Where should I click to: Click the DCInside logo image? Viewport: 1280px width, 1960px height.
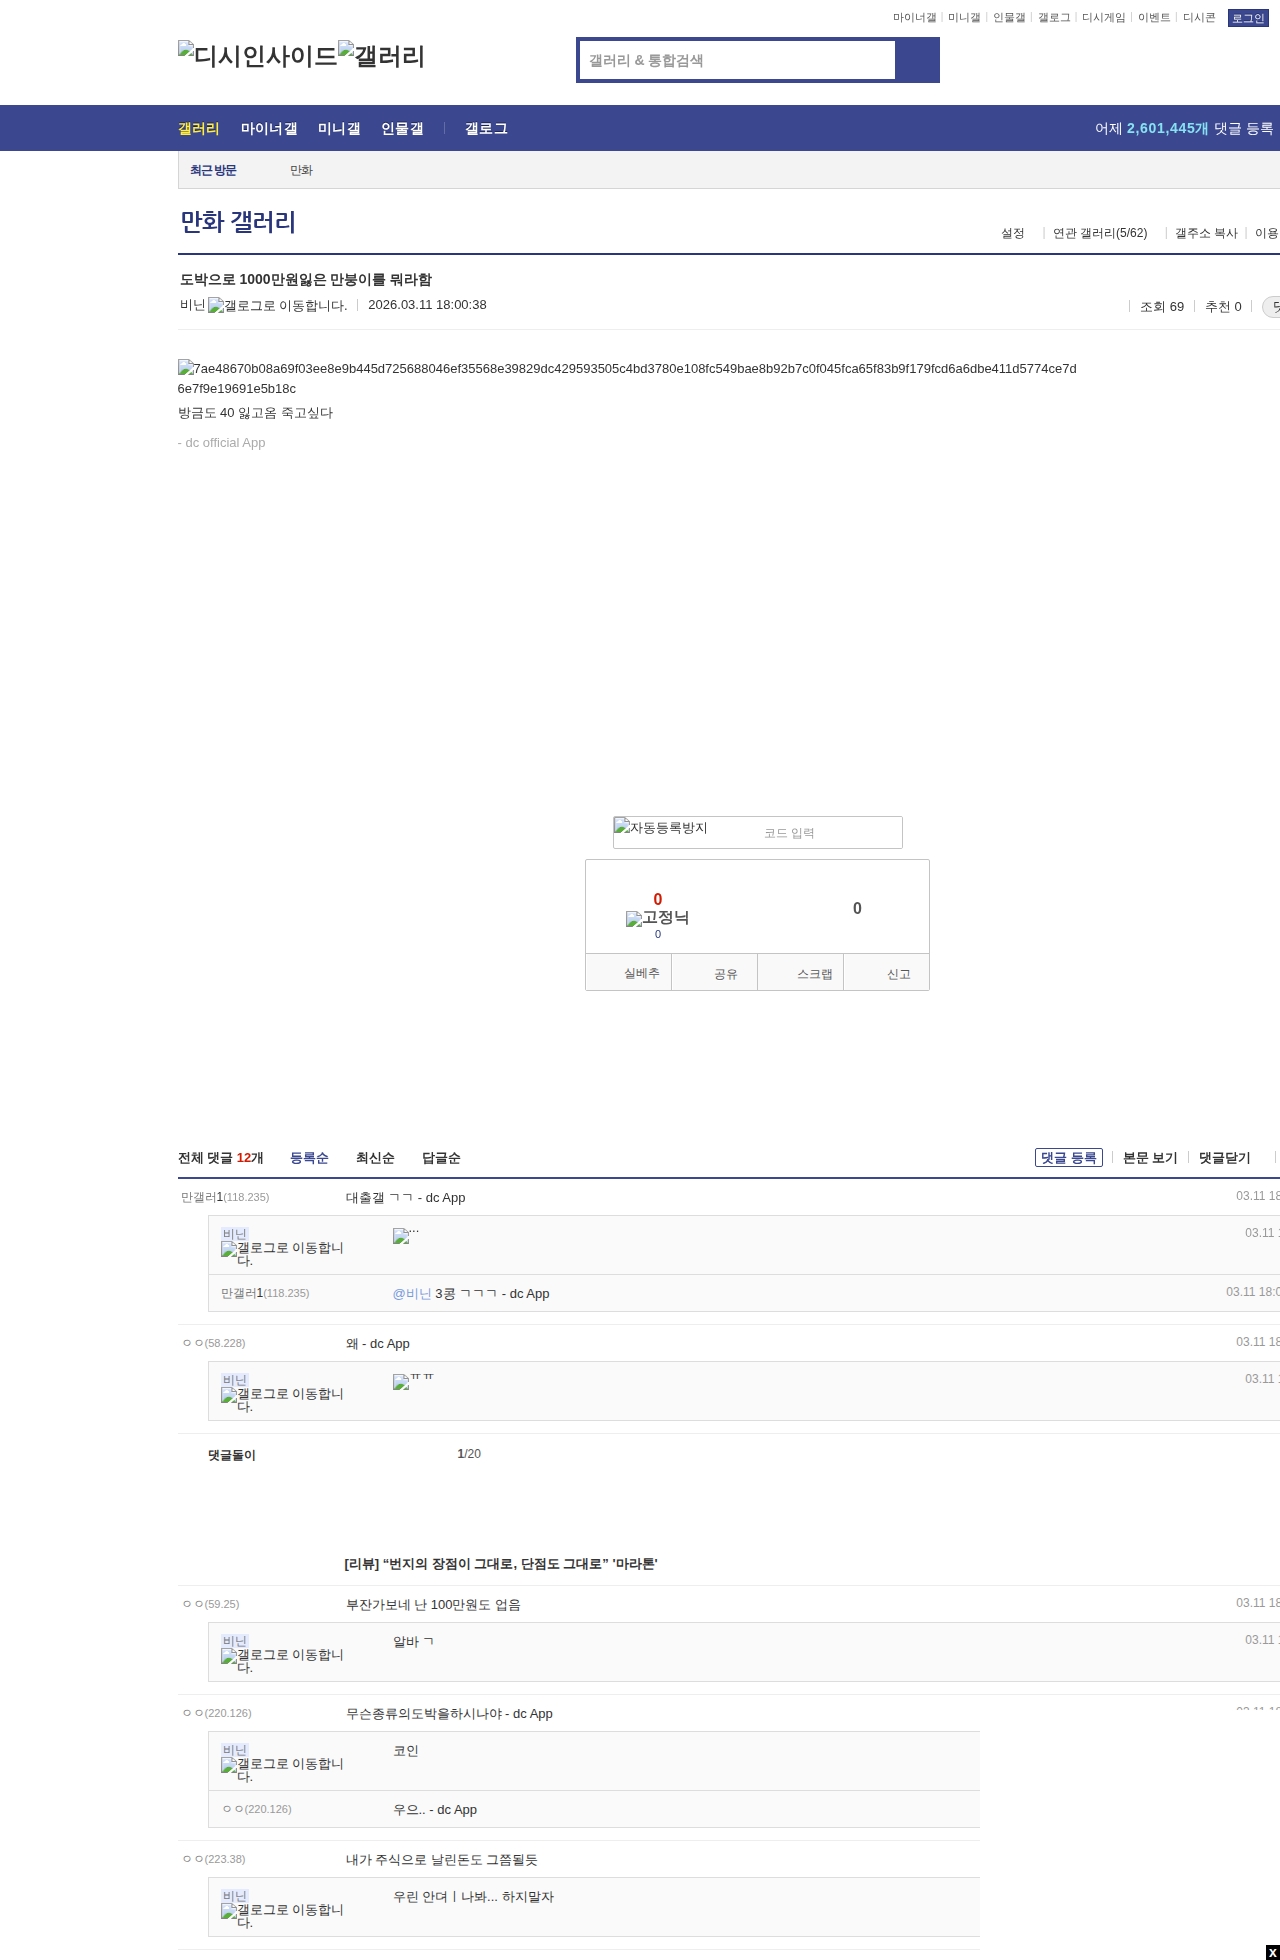click(x=258, y=56)
